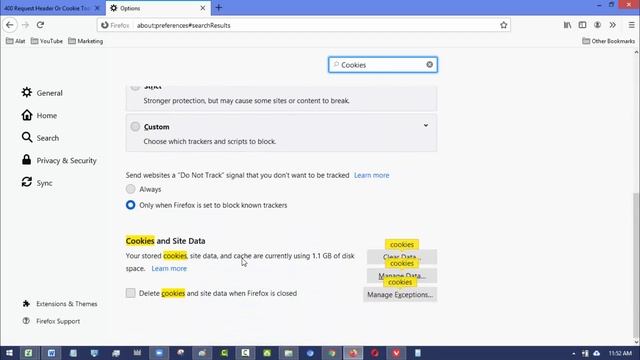Open the Sync settings category
This screenshot has height=360, width=640.
tap(37, 183)
